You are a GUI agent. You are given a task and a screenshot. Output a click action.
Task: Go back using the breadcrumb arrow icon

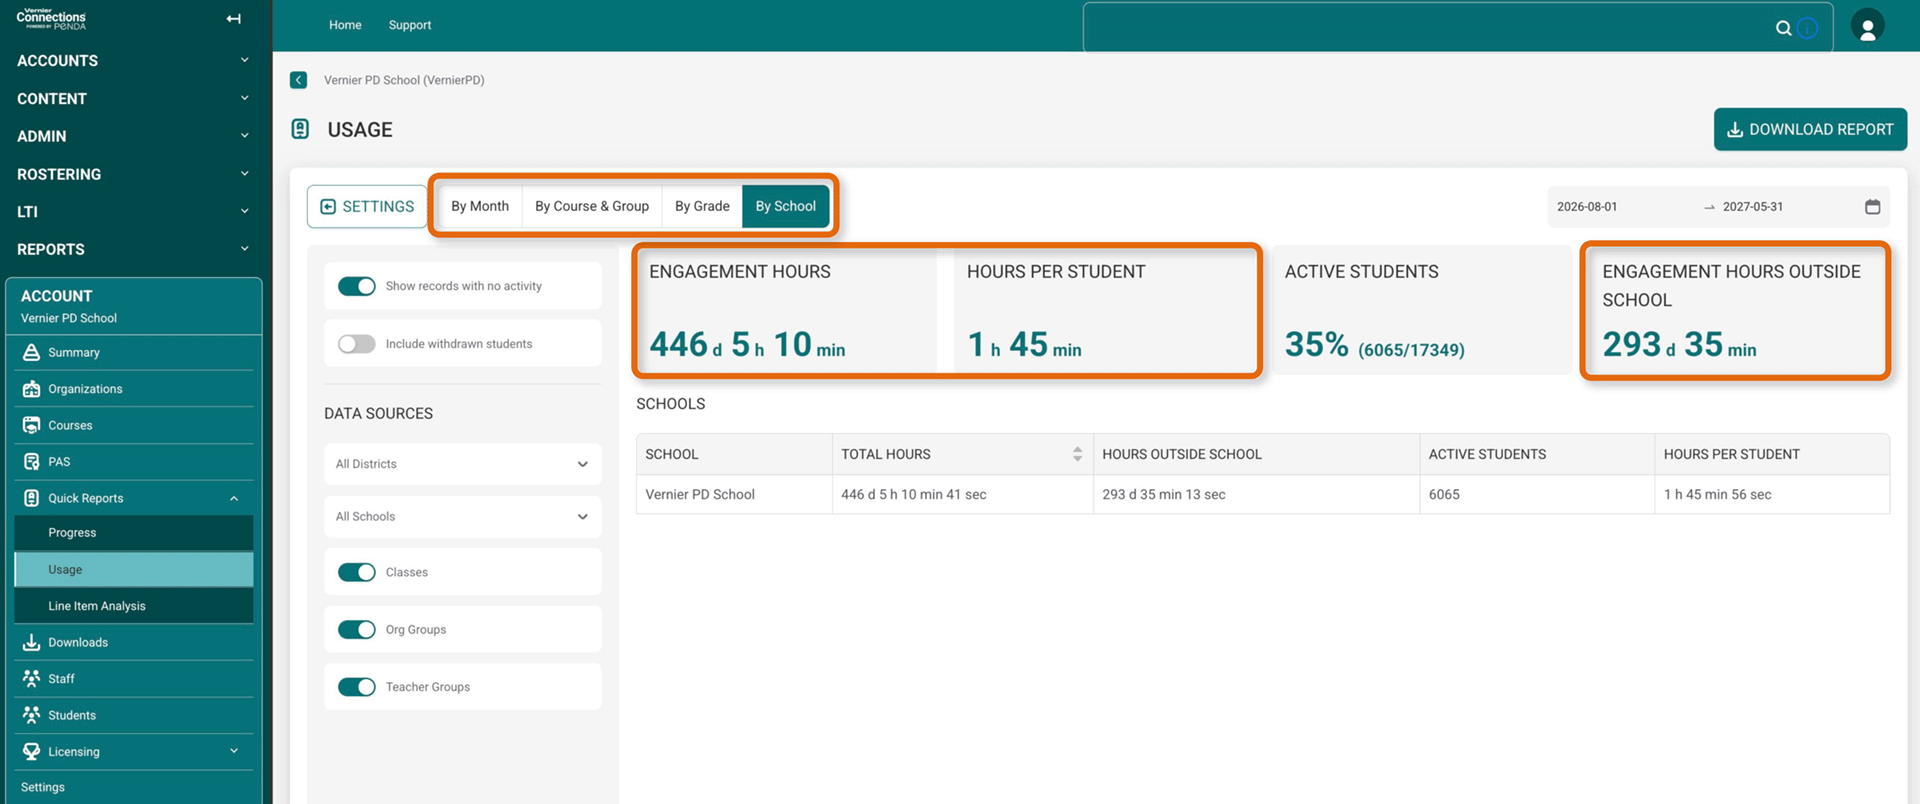(298, 80)
